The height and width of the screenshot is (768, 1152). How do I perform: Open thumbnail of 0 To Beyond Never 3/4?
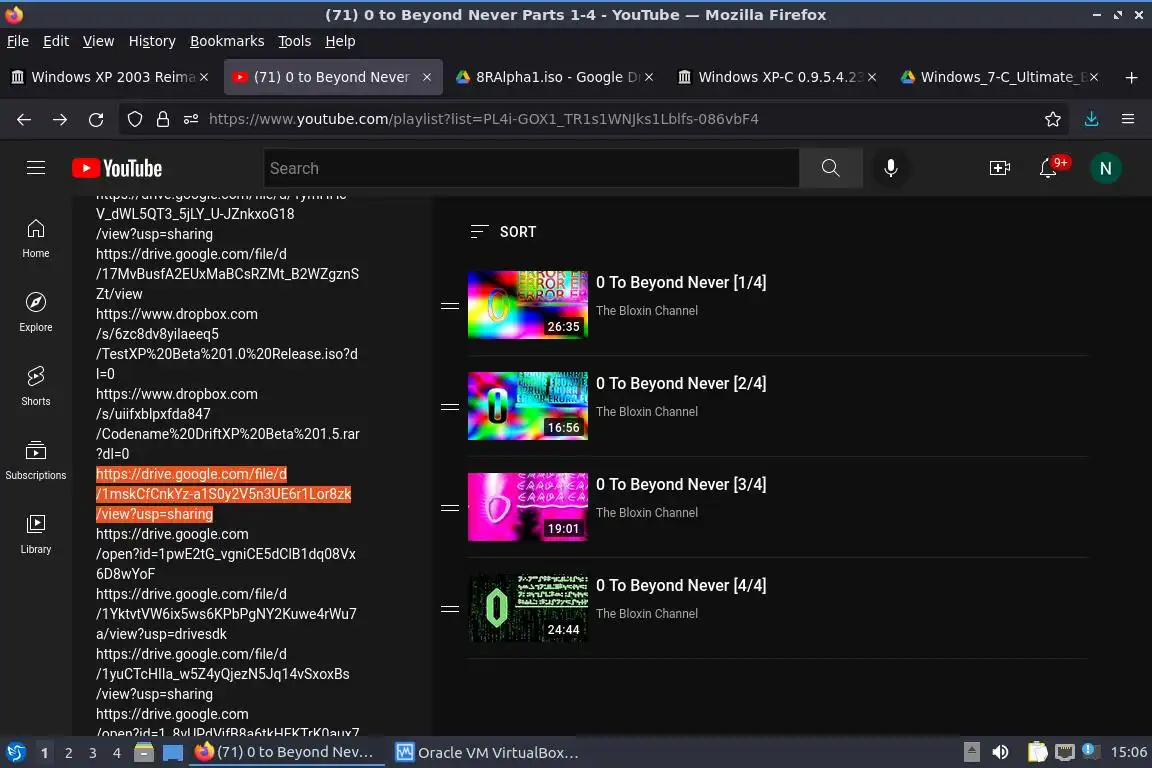click(x=528, y=506)
